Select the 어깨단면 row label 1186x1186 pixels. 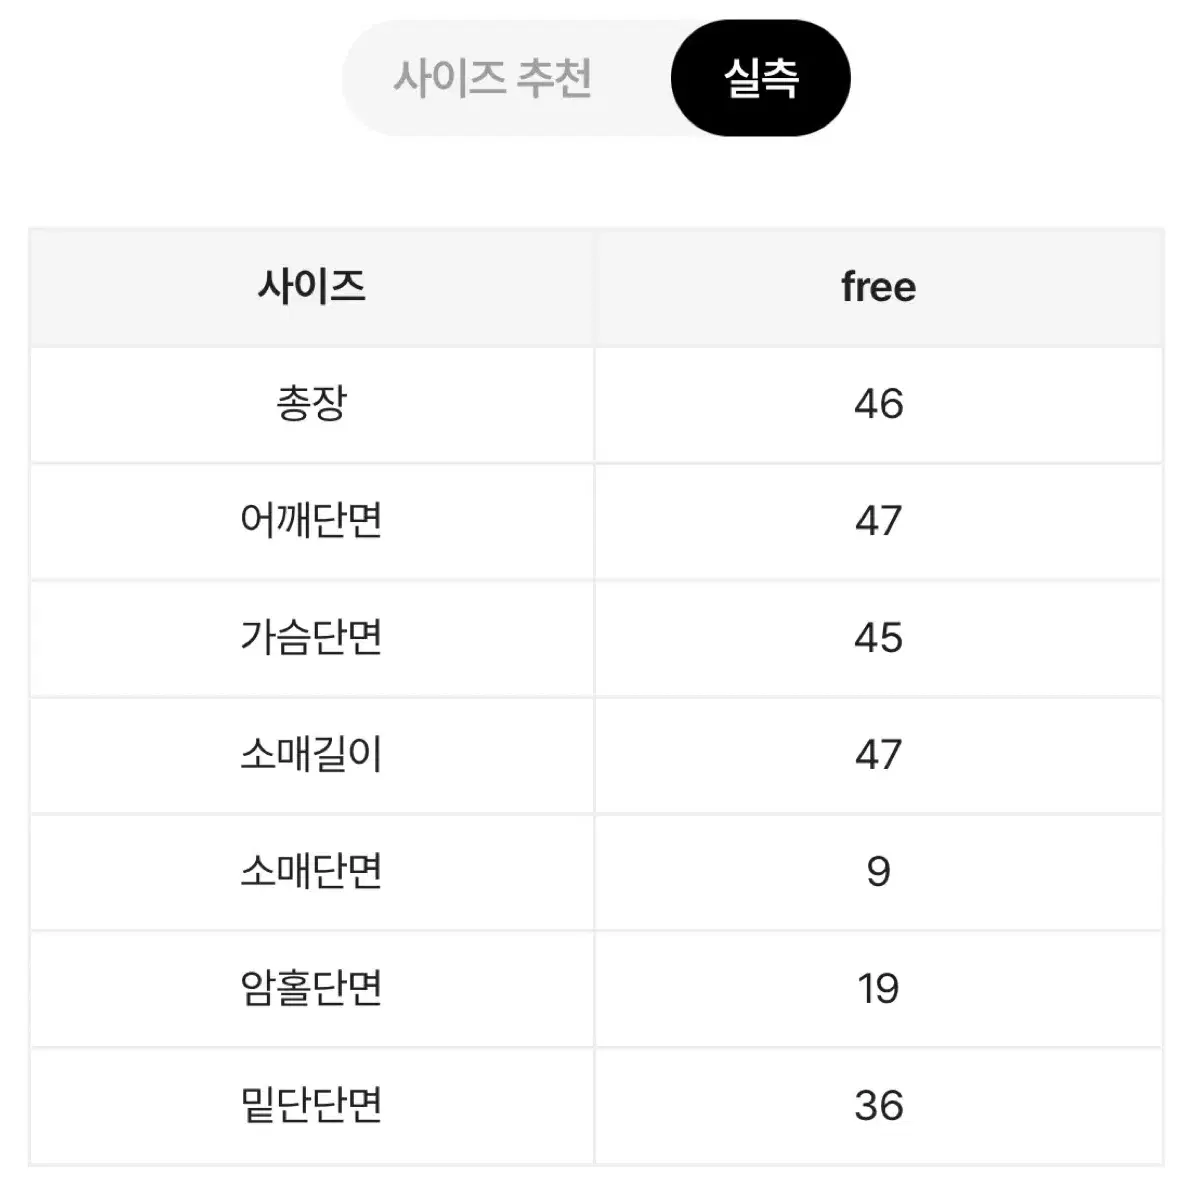312,520
